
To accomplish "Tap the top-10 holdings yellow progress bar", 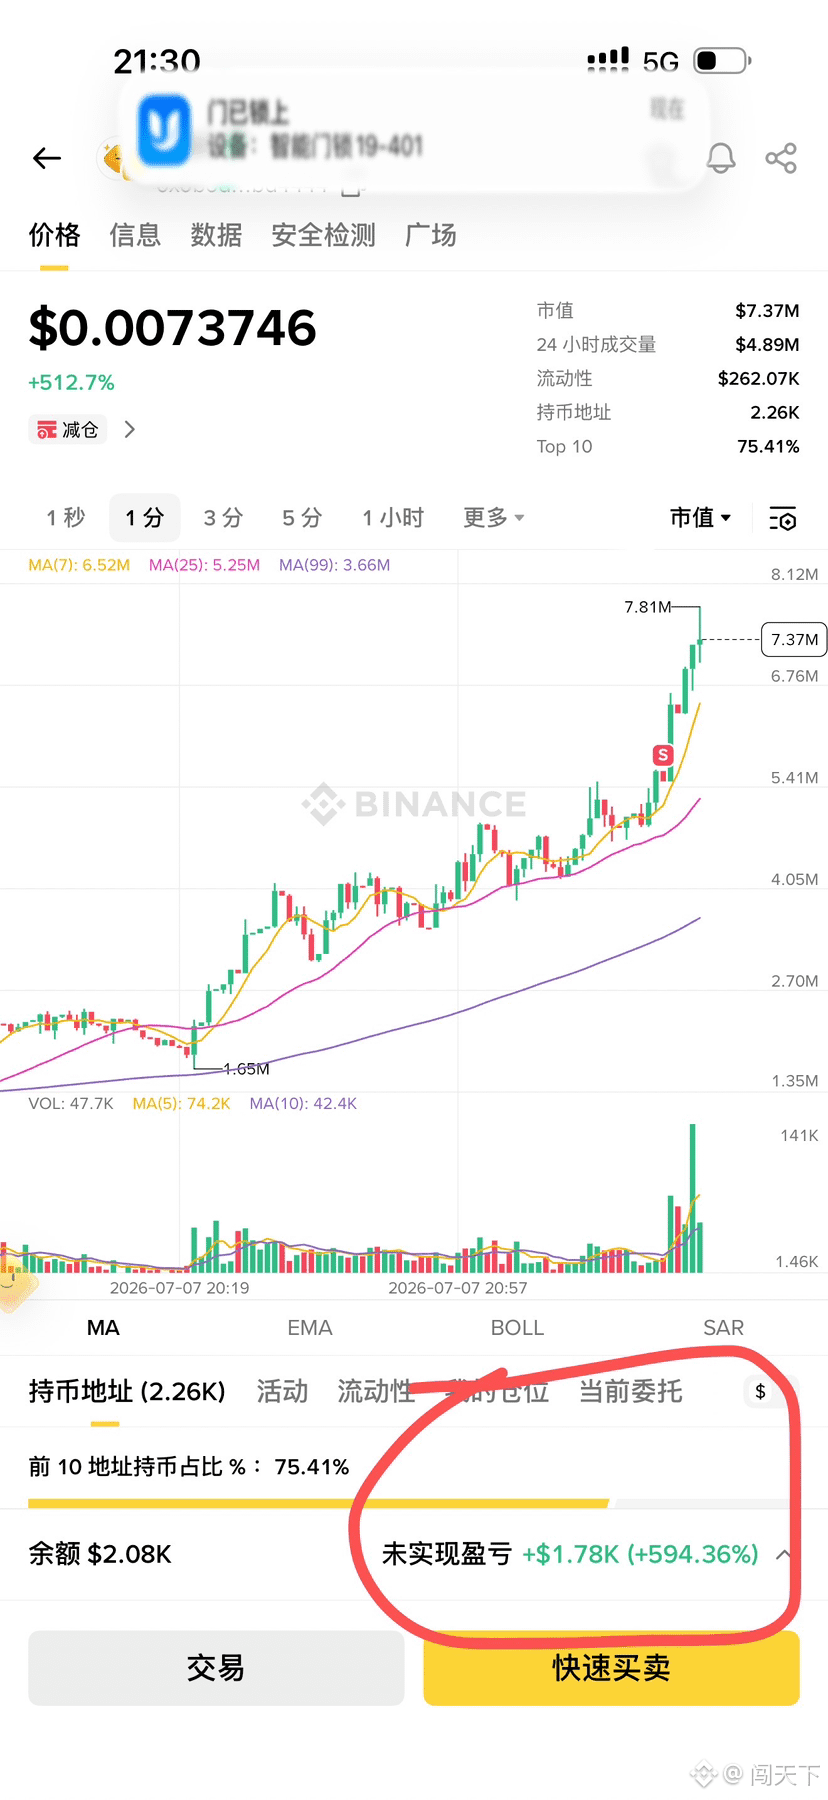I will pos(318,1503).
